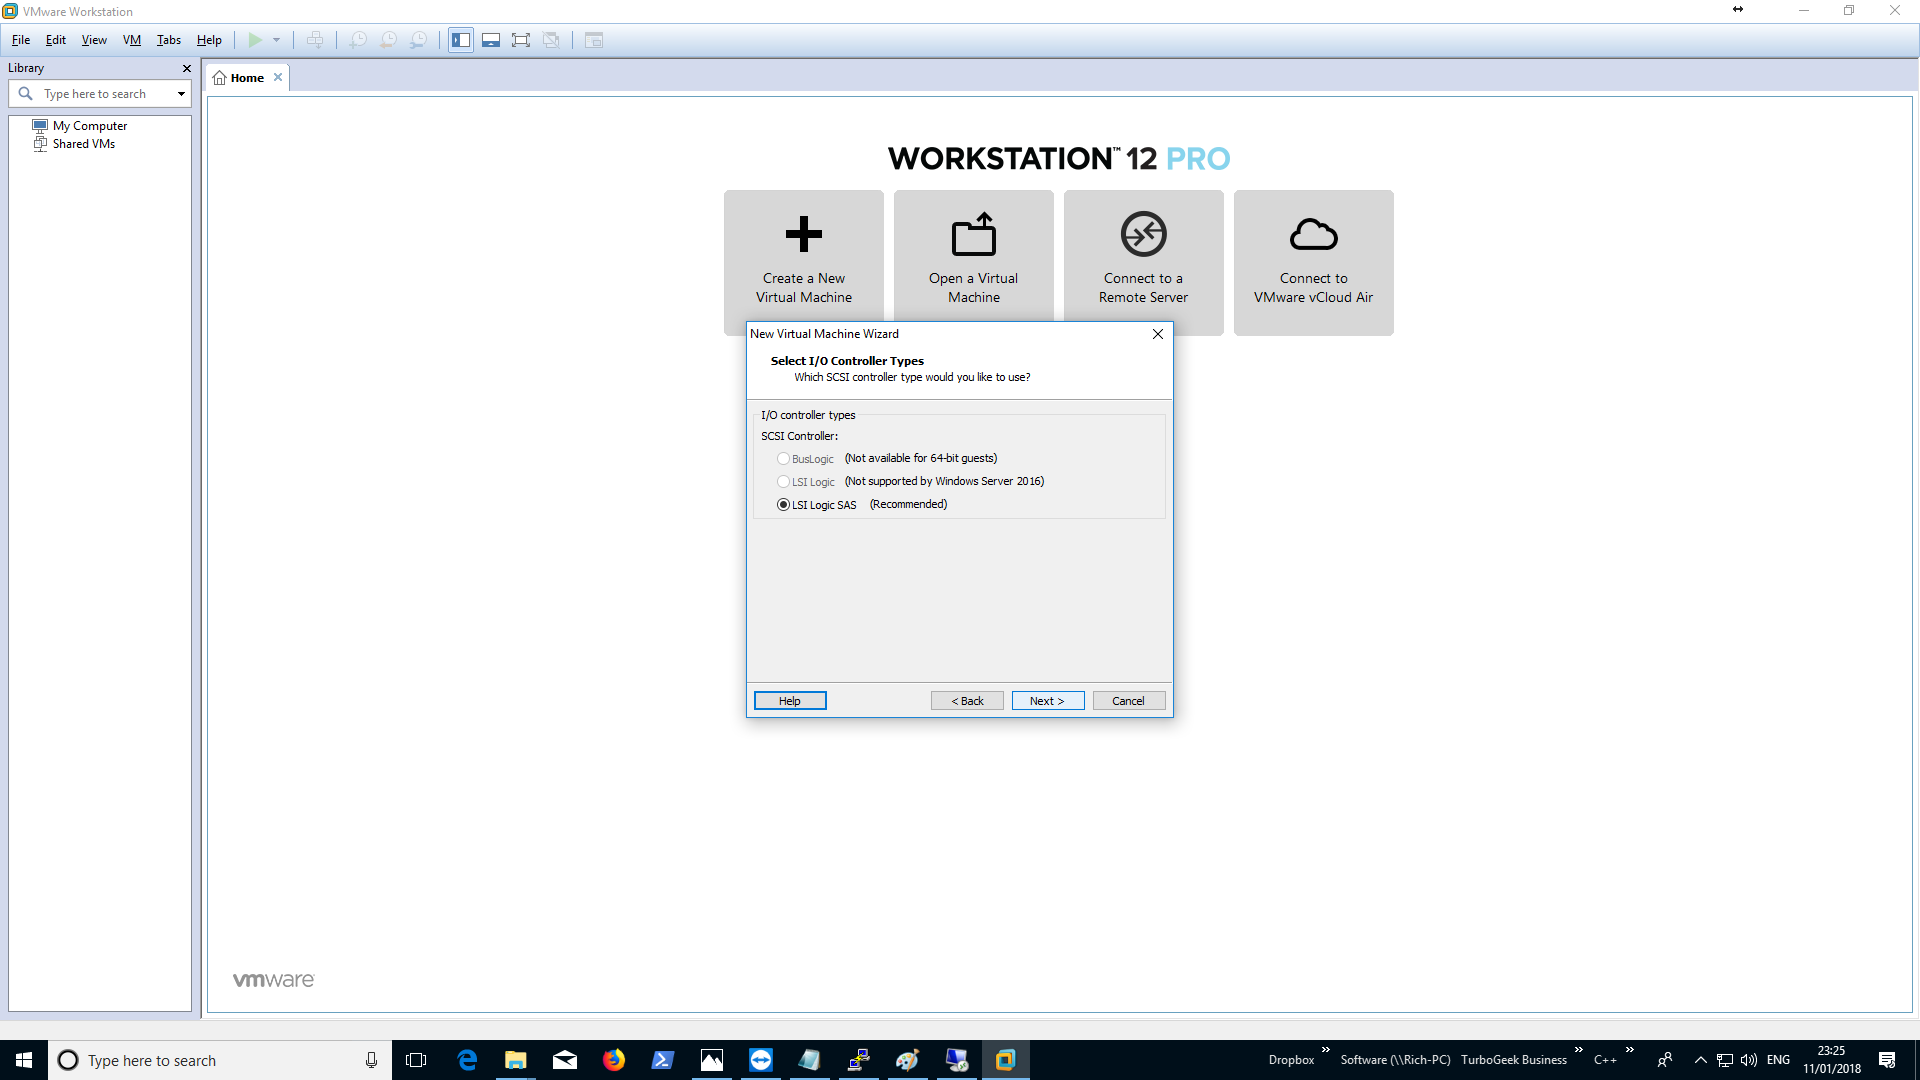
Task: Click Software (\\Rich-PC) taskbar toolbar
Action: point(1395,1060)
